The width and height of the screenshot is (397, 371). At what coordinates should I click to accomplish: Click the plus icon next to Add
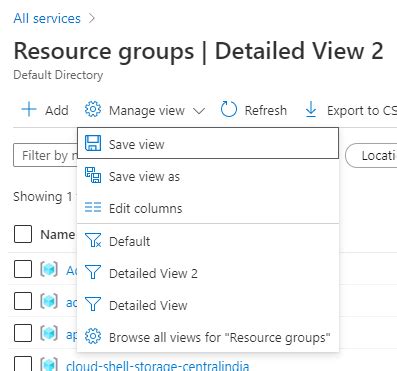29,110
